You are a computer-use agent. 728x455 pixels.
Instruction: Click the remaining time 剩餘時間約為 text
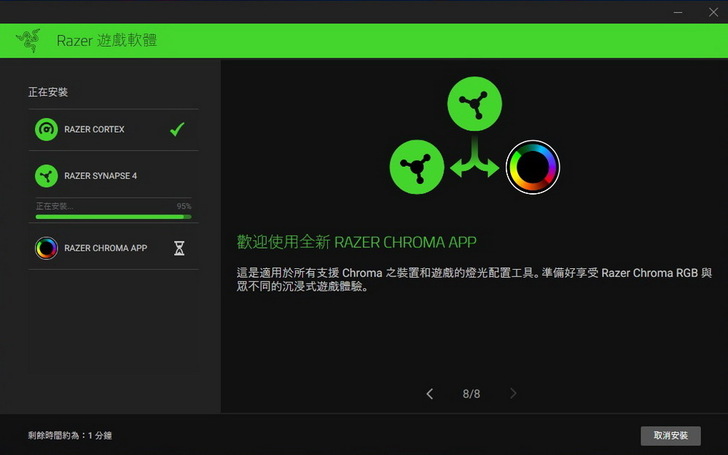pyautogui.click(x=70, y=436)
